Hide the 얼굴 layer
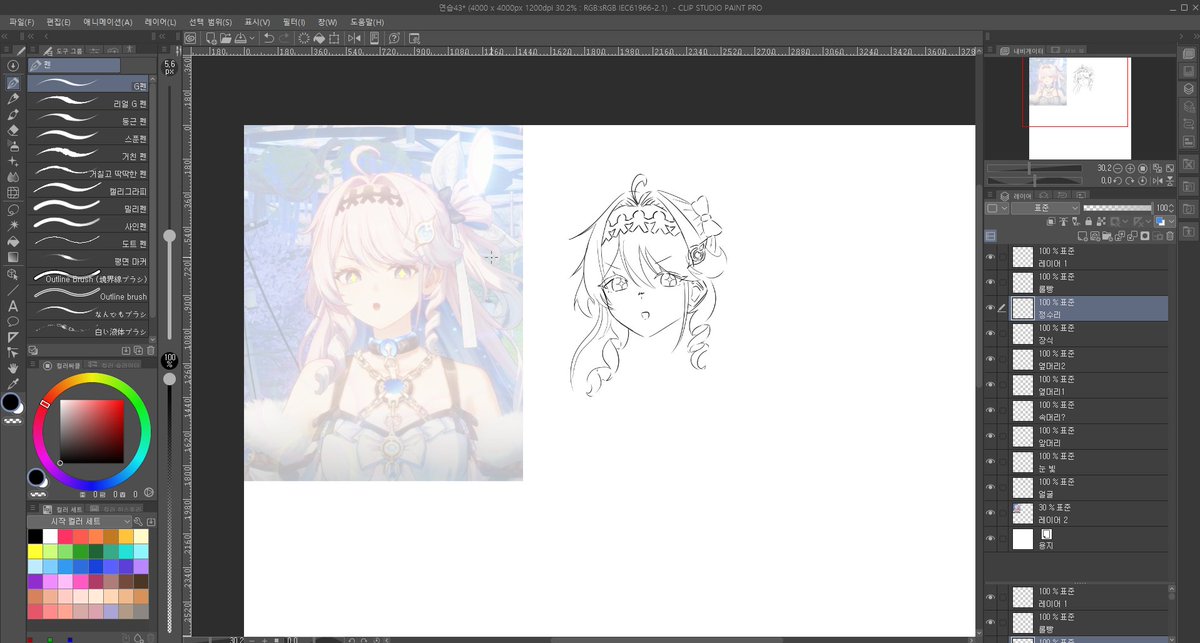 990,488
